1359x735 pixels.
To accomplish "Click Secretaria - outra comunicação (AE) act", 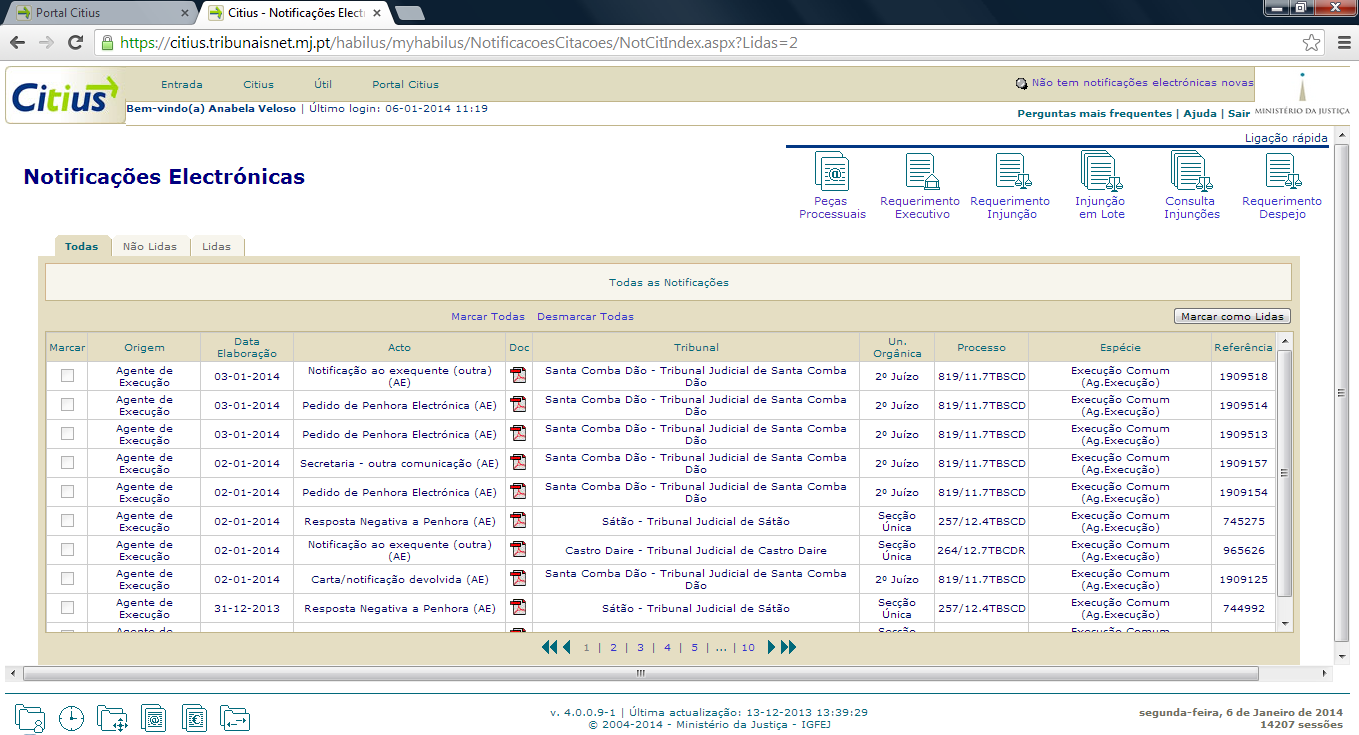I will [x=399, y=464].
